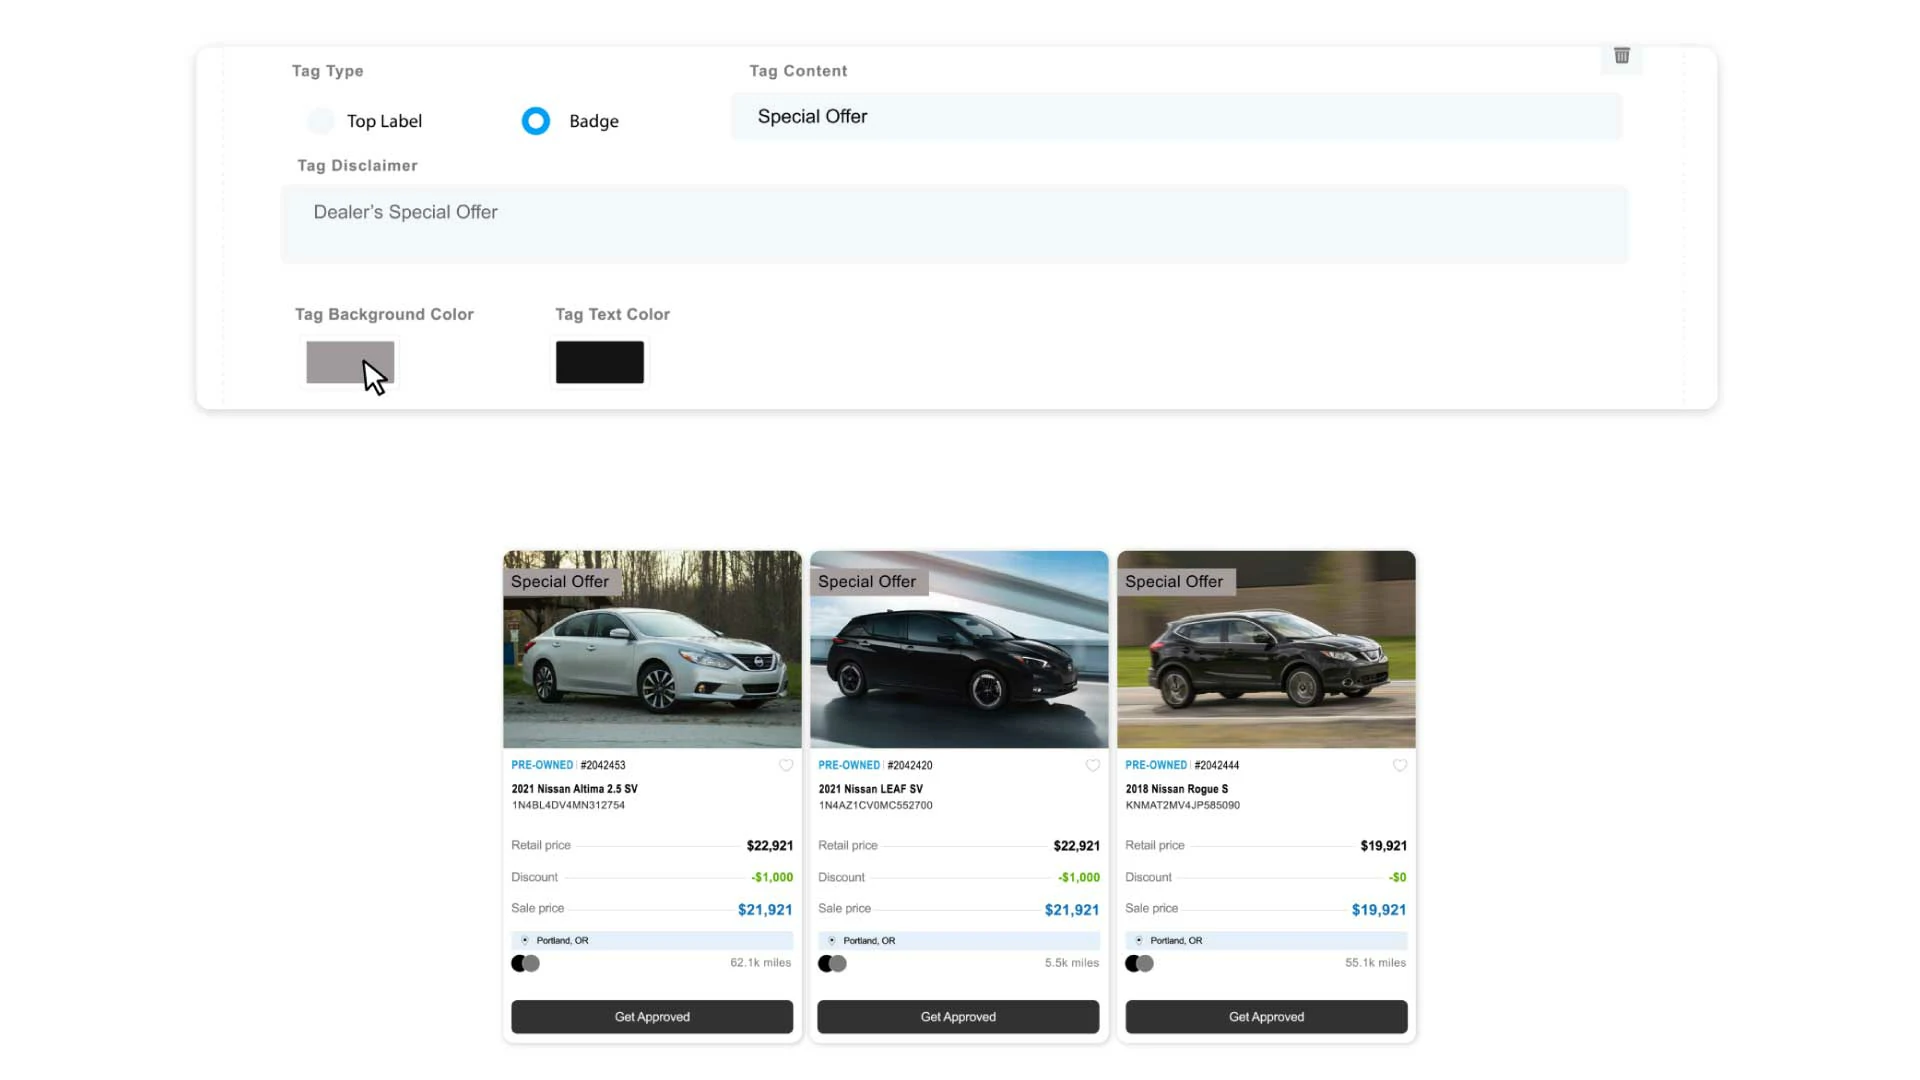Click the Rogue sale price $19,921
This screenshot has width=1920, height=1080.
coord(1379,910)
